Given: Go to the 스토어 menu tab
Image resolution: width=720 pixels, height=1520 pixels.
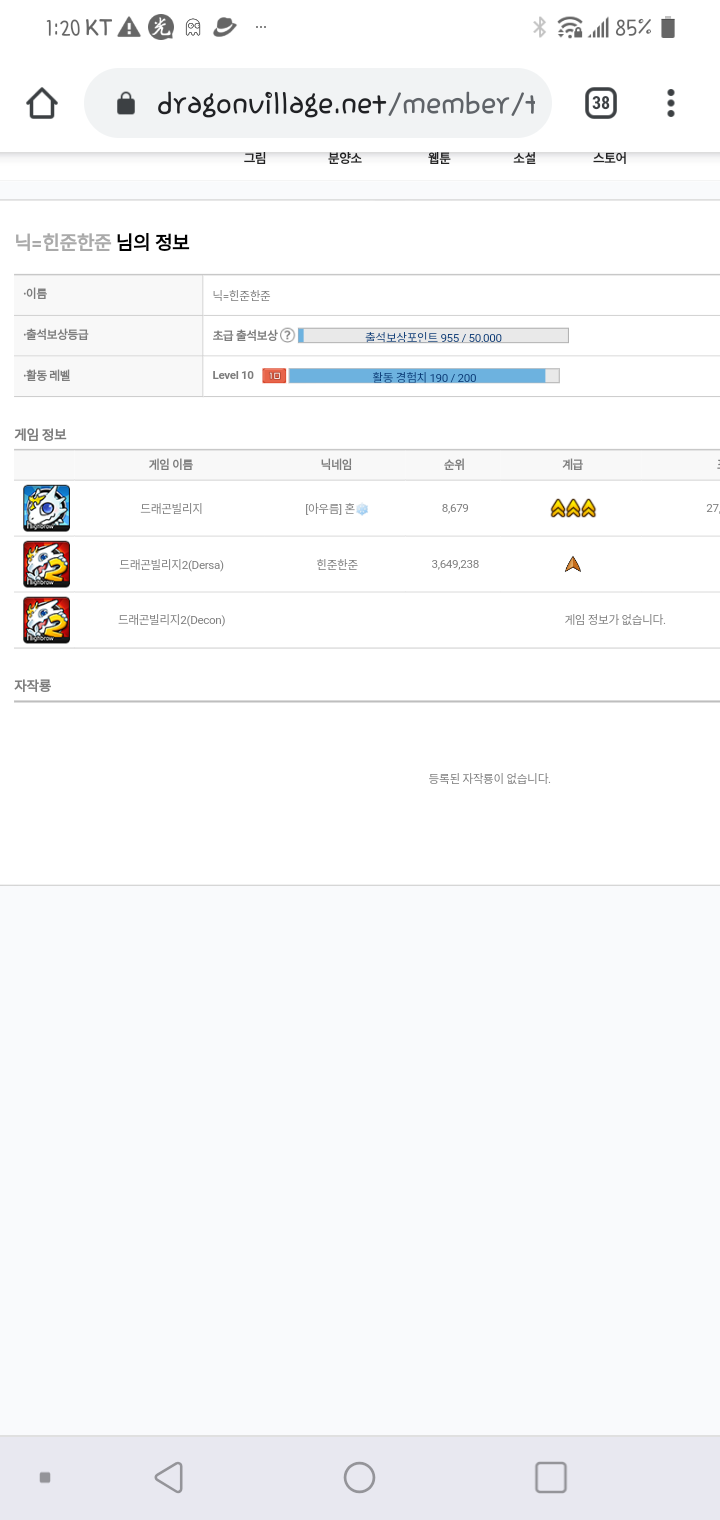Looking at the screenshot, I should 609,158.
